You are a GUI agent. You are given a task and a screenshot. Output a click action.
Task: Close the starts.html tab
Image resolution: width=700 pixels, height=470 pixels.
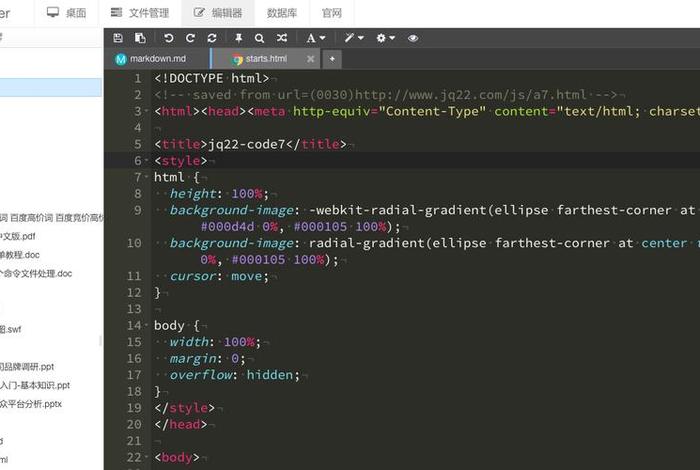[310, 59]
